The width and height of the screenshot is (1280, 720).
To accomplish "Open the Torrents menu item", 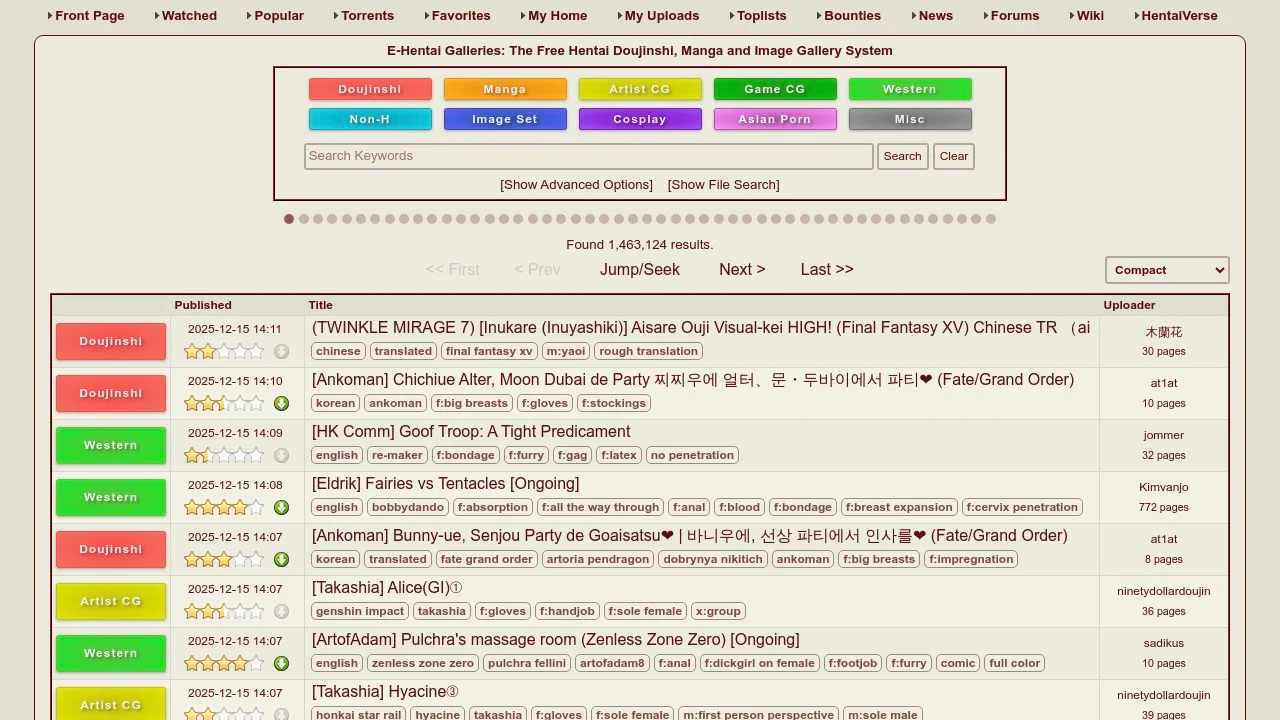I will tap(367, 15).
